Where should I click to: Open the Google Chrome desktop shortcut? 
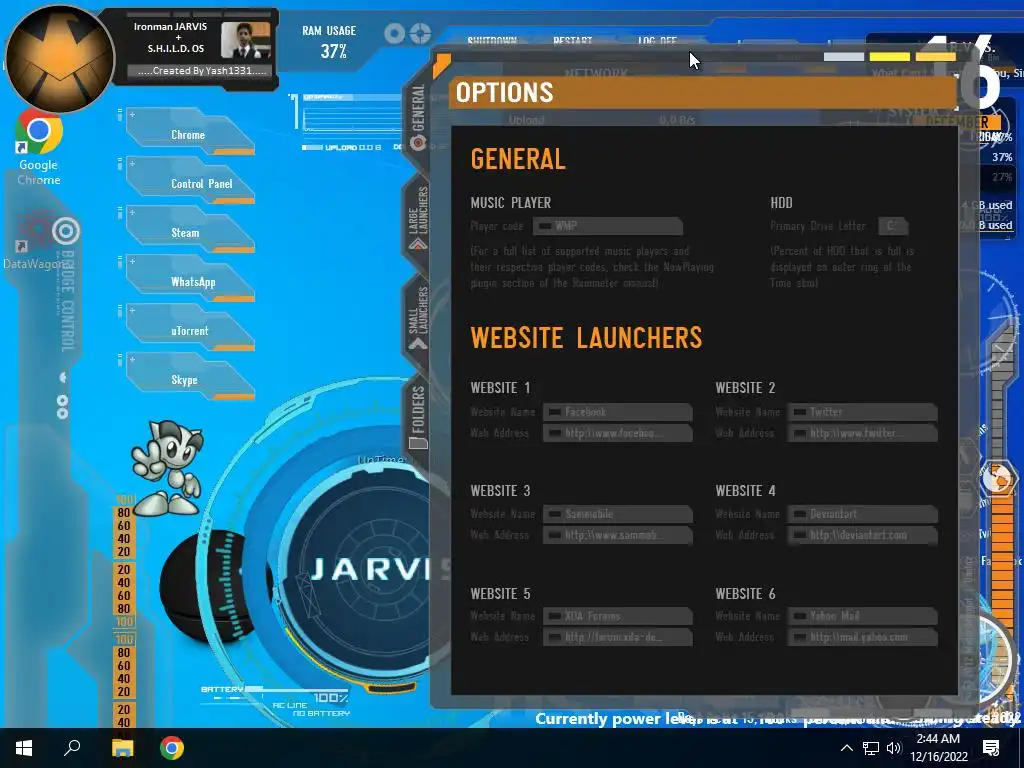(x=39, y=148)
